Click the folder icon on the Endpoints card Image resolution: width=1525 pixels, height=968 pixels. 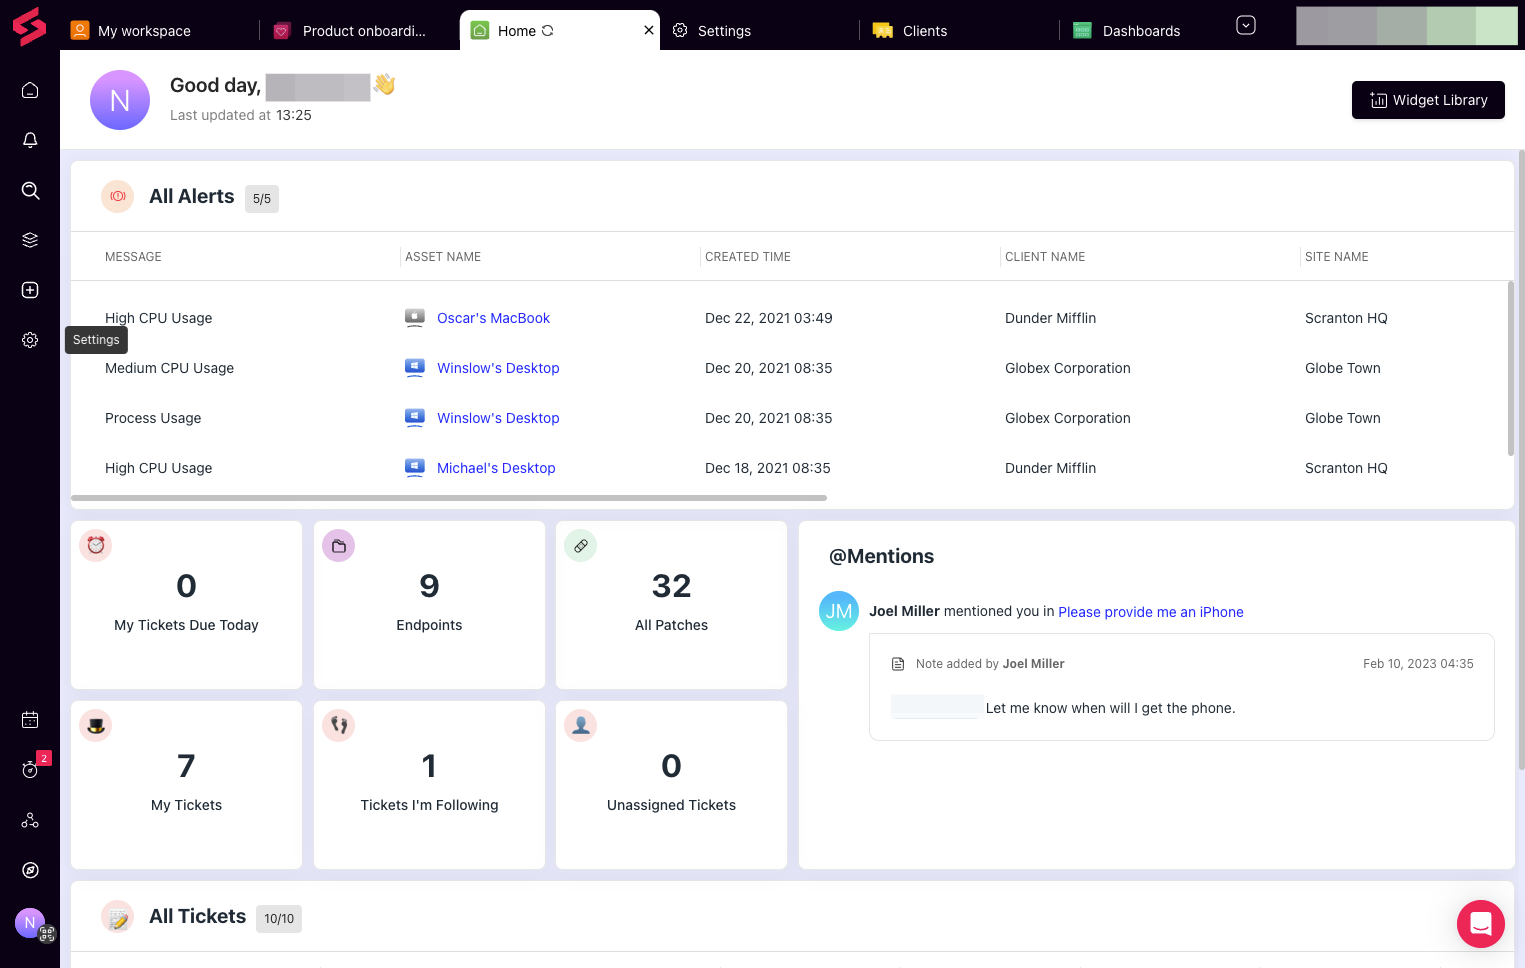339,545
